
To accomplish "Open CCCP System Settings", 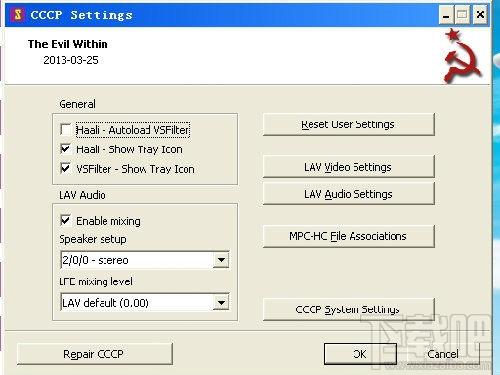I will coord(349,309).
